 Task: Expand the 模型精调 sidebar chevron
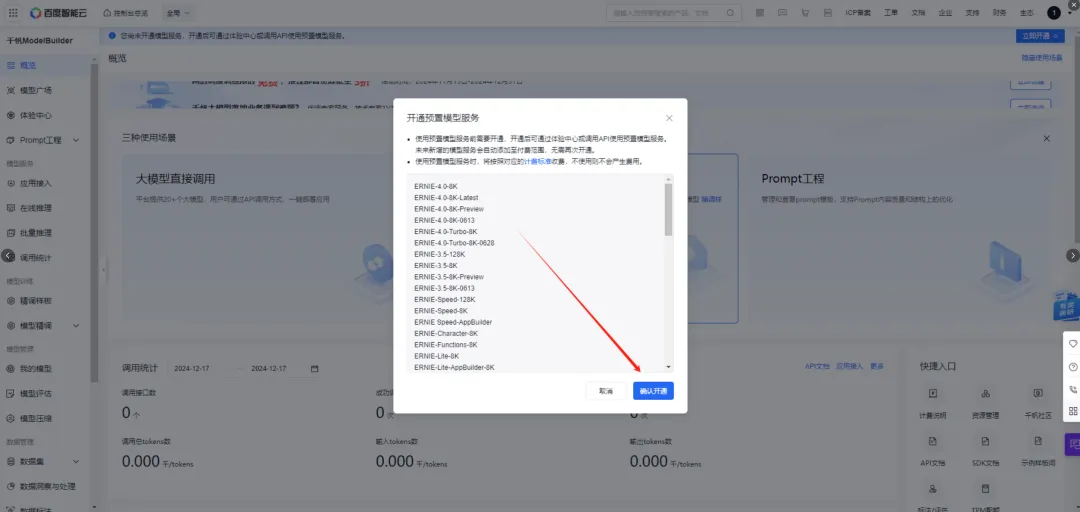76,325
